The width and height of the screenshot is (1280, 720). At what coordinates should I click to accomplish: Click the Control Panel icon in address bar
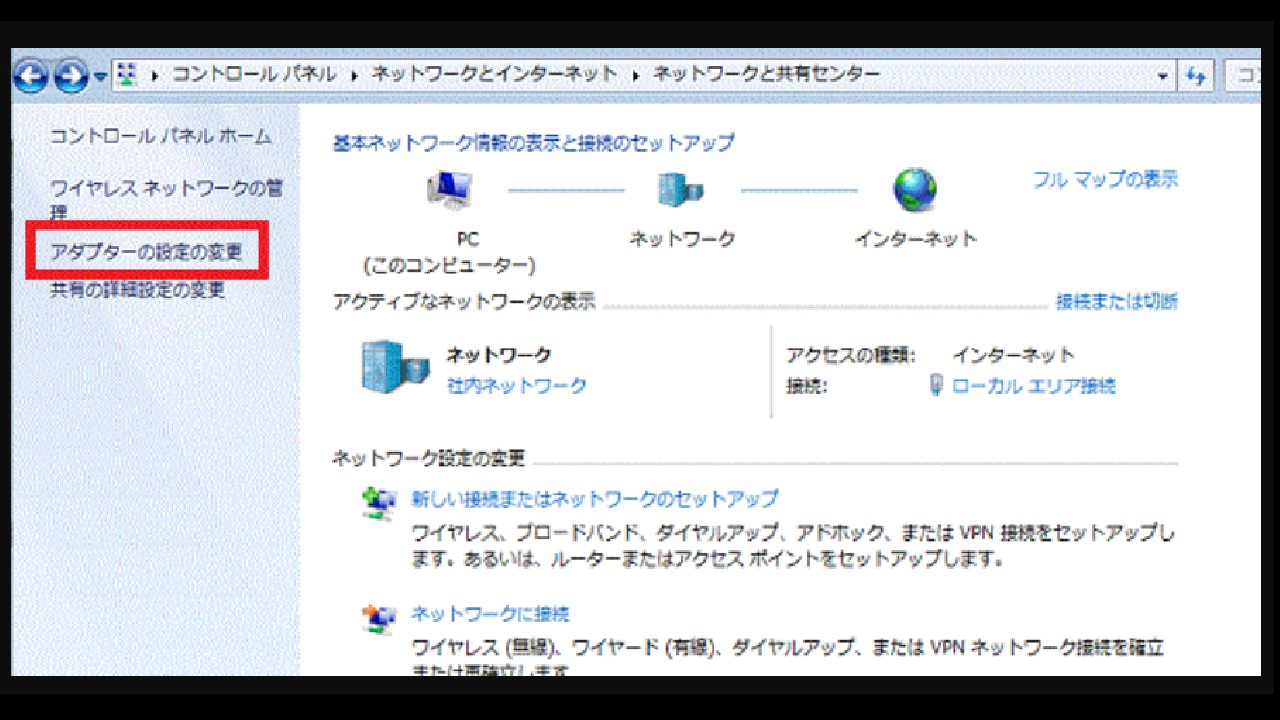pos(127,75)
